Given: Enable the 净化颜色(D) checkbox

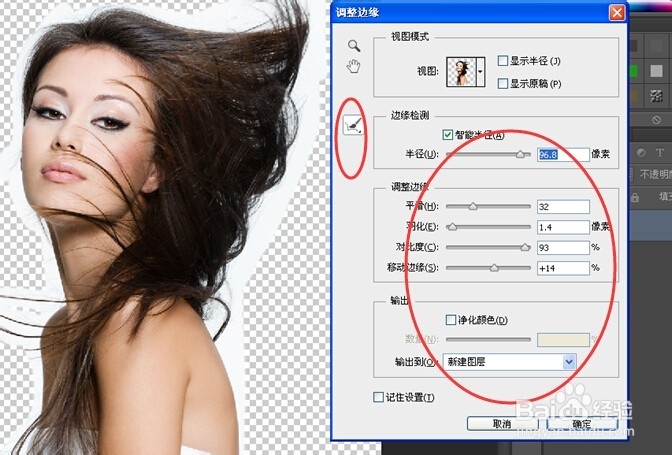Looking at the screenshot, I should [x=450, y=320].
